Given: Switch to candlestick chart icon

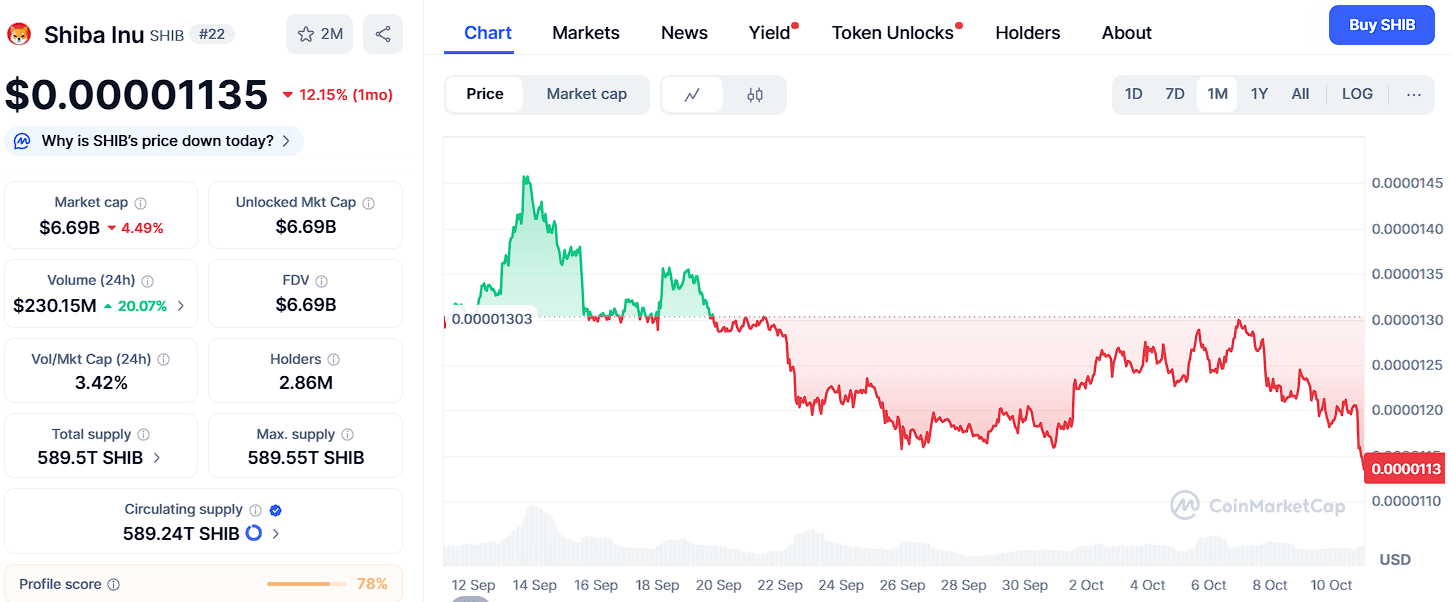Looking at the screenshot, I should [x=755, y=95].
